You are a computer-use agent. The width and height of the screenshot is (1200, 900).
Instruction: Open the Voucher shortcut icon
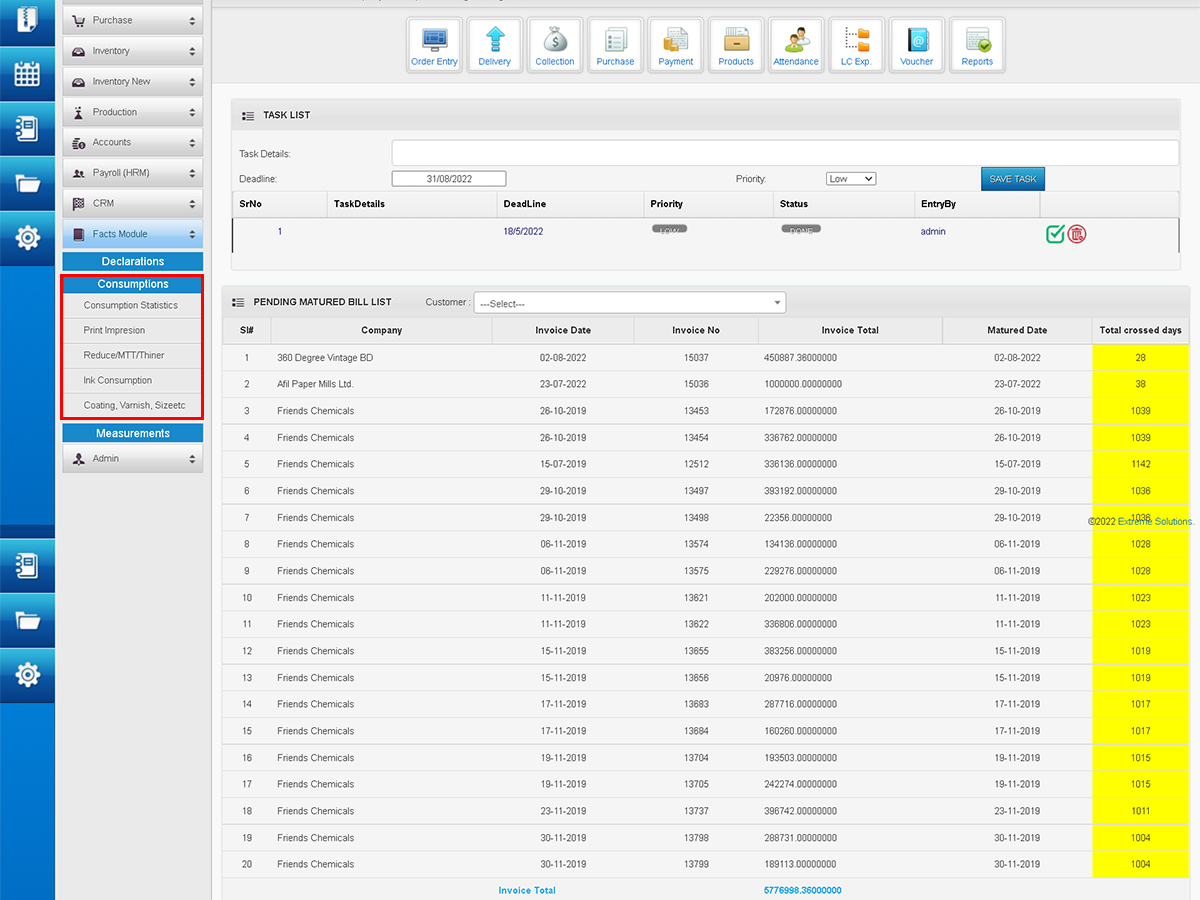[916, 45]
